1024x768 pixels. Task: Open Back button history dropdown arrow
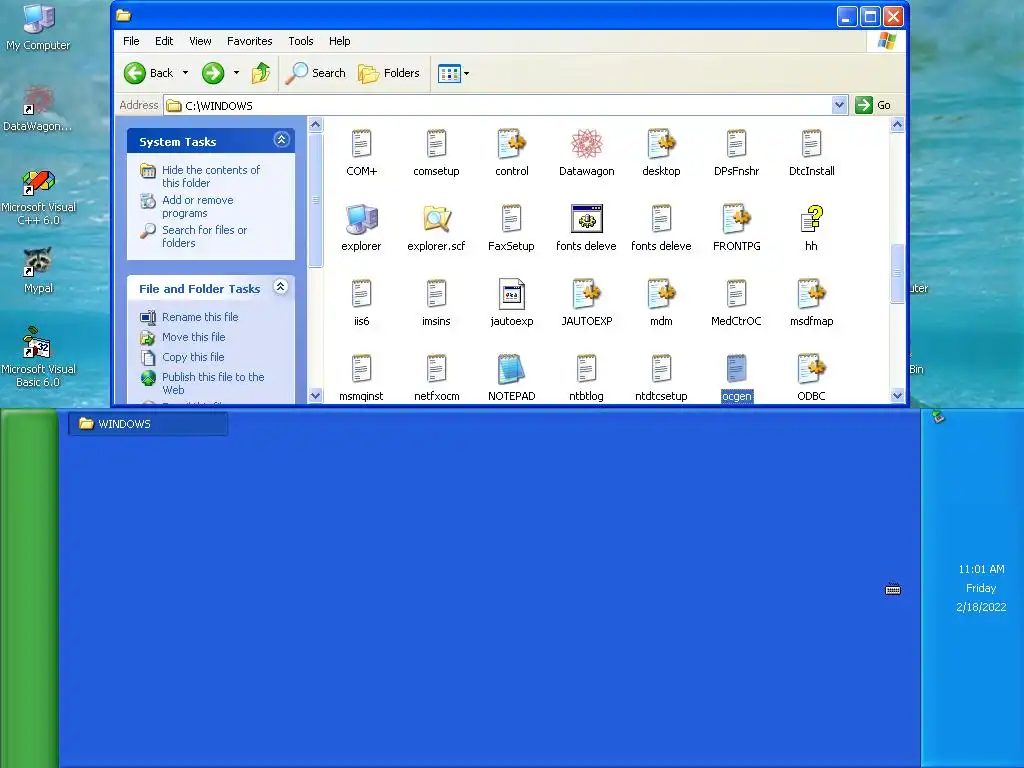(x=185, y=73)
